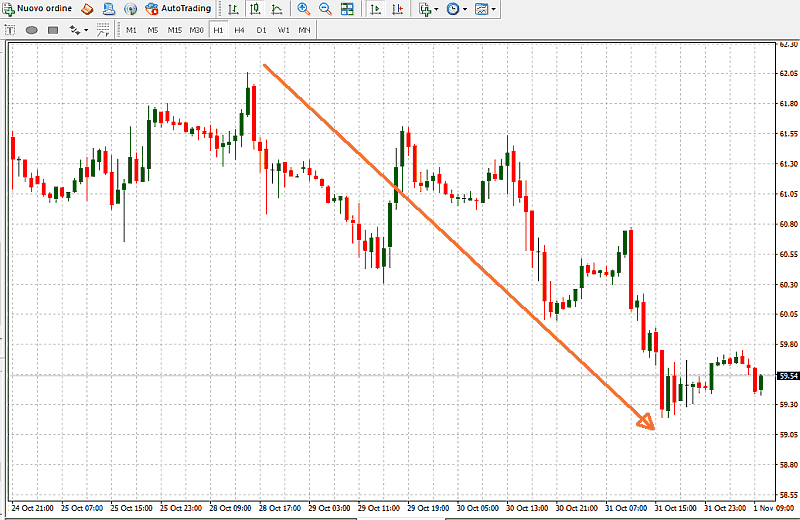Switch to the H4 timeframe

[239, 30]
